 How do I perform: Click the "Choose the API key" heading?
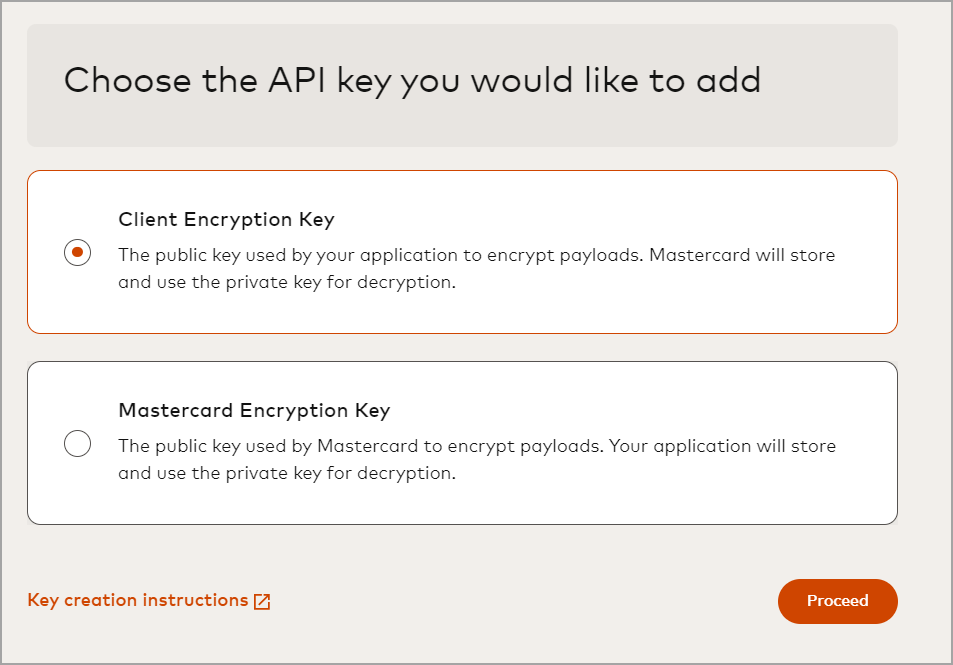(x=412, y=80)
